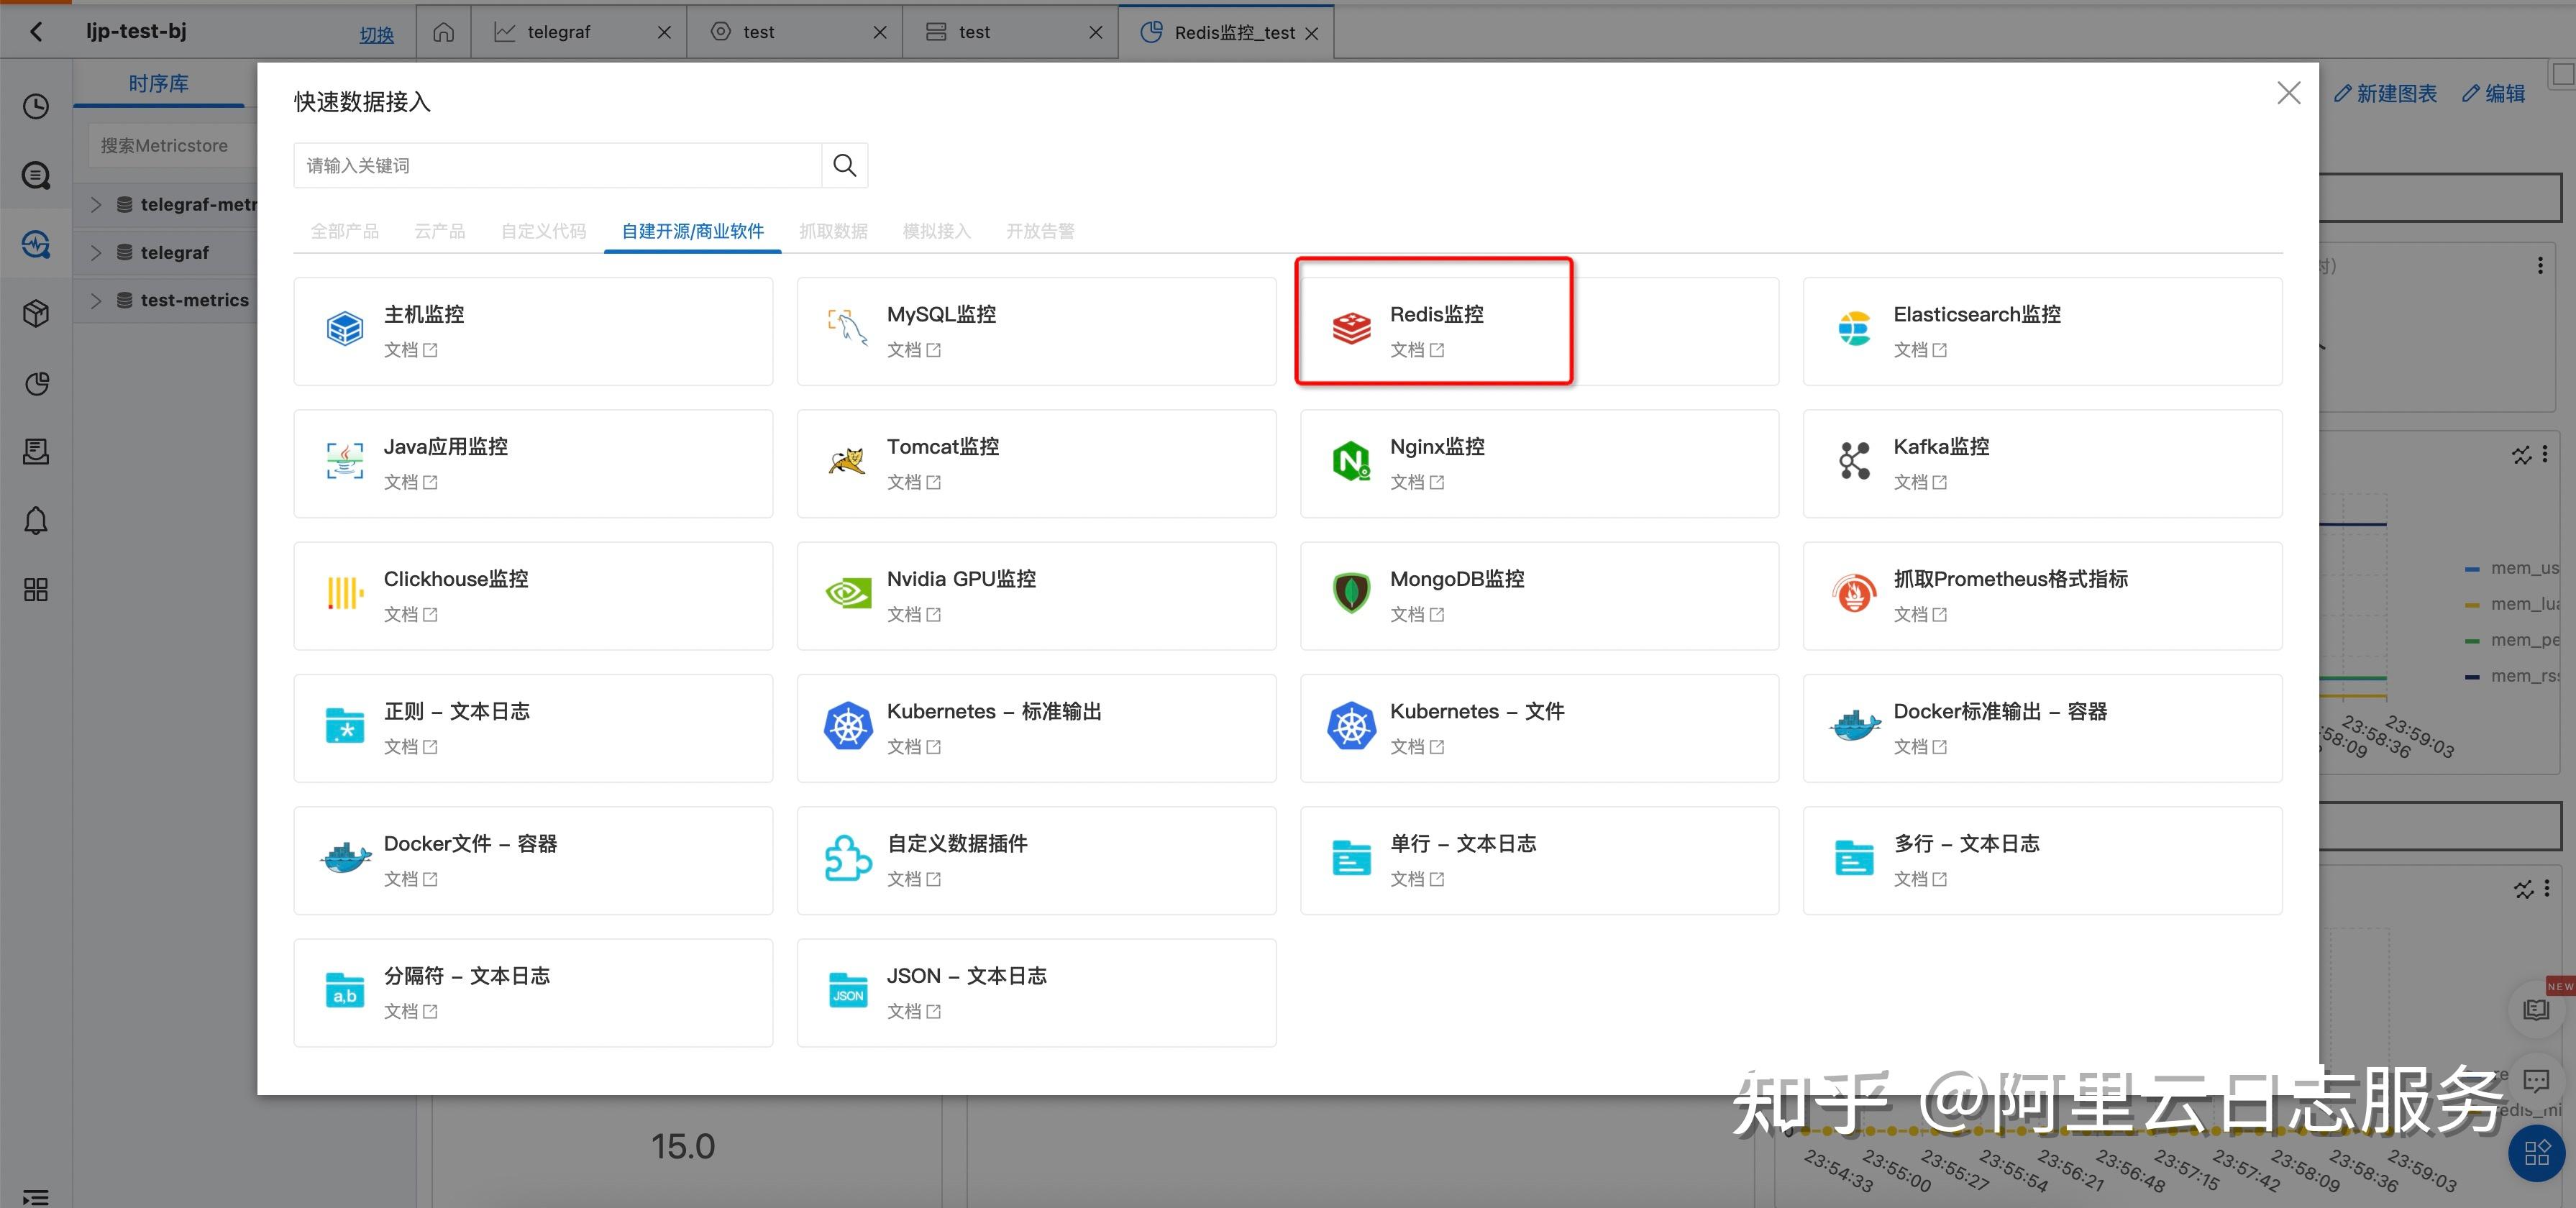Screen dimensions: 2576x1208
Task: Click the home tab icon
Action: 443,31
